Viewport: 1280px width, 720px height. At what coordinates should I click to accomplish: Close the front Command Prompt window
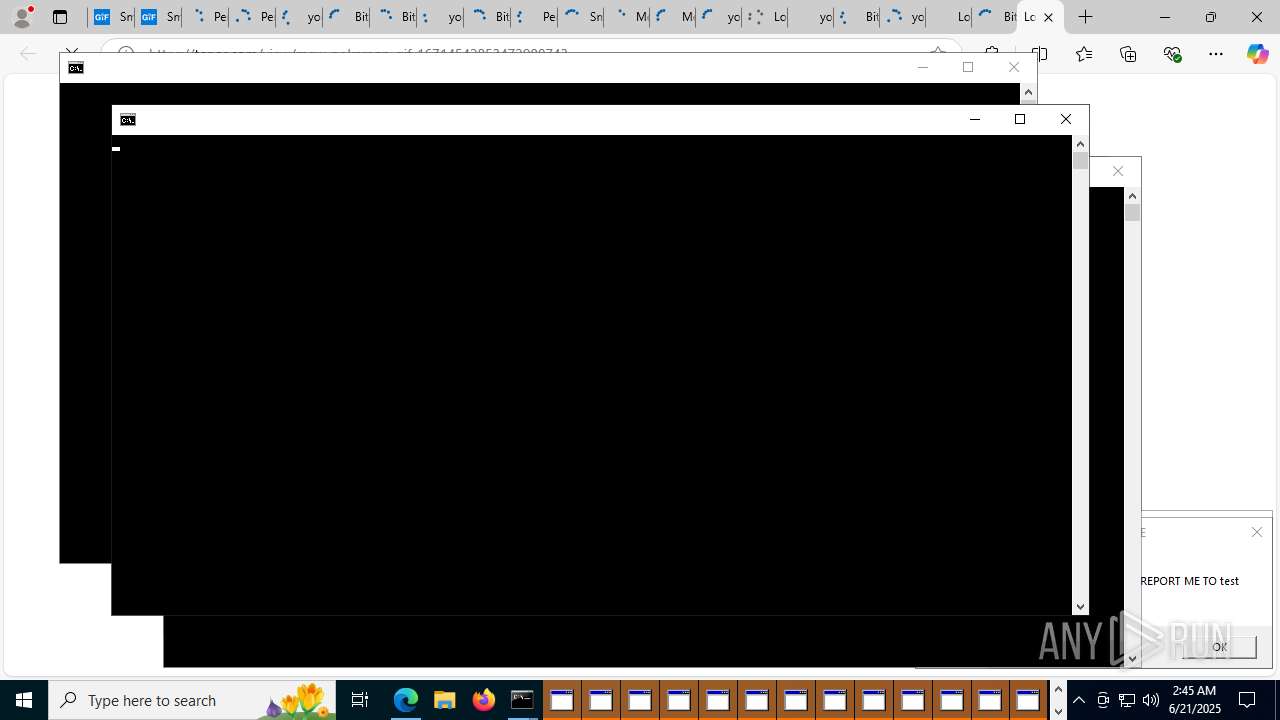click(x=1066, y=120)
